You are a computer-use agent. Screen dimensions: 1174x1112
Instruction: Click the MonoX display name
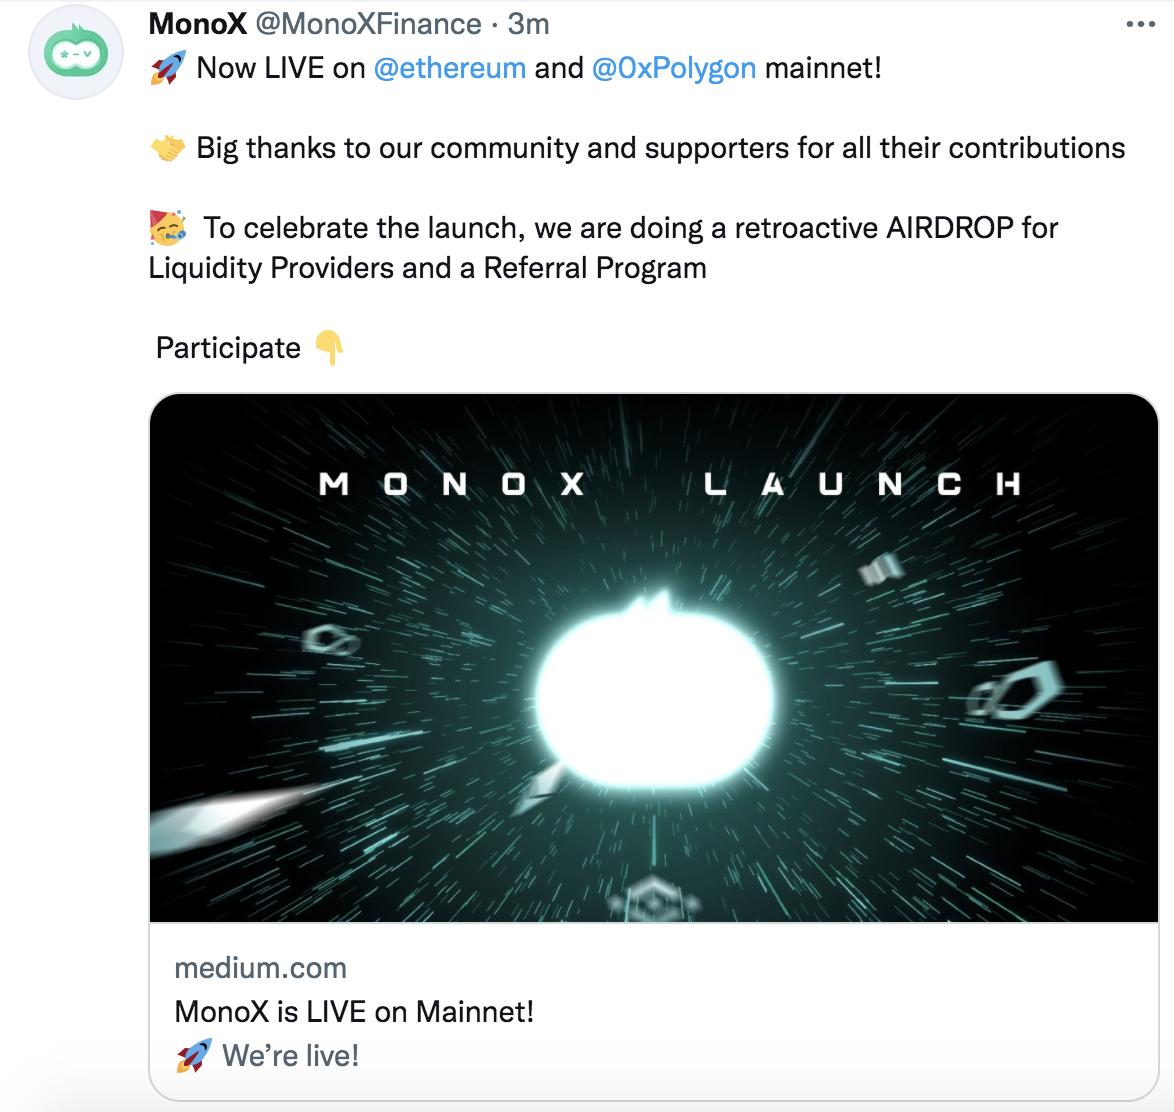198,24
